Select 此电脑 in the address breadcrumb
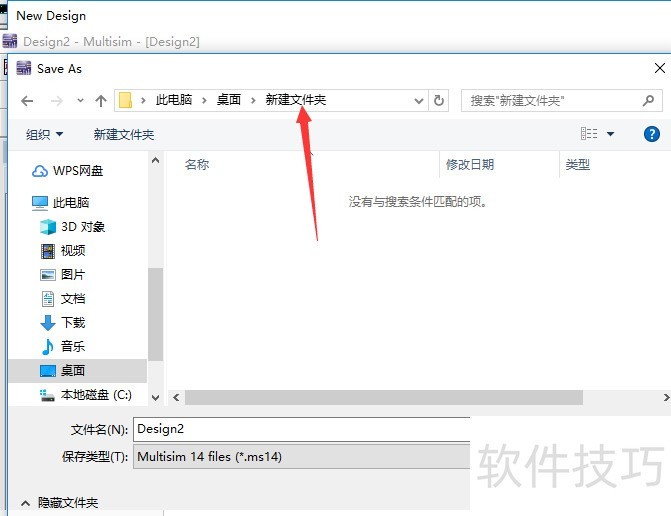671x516 pixels. 173,100
